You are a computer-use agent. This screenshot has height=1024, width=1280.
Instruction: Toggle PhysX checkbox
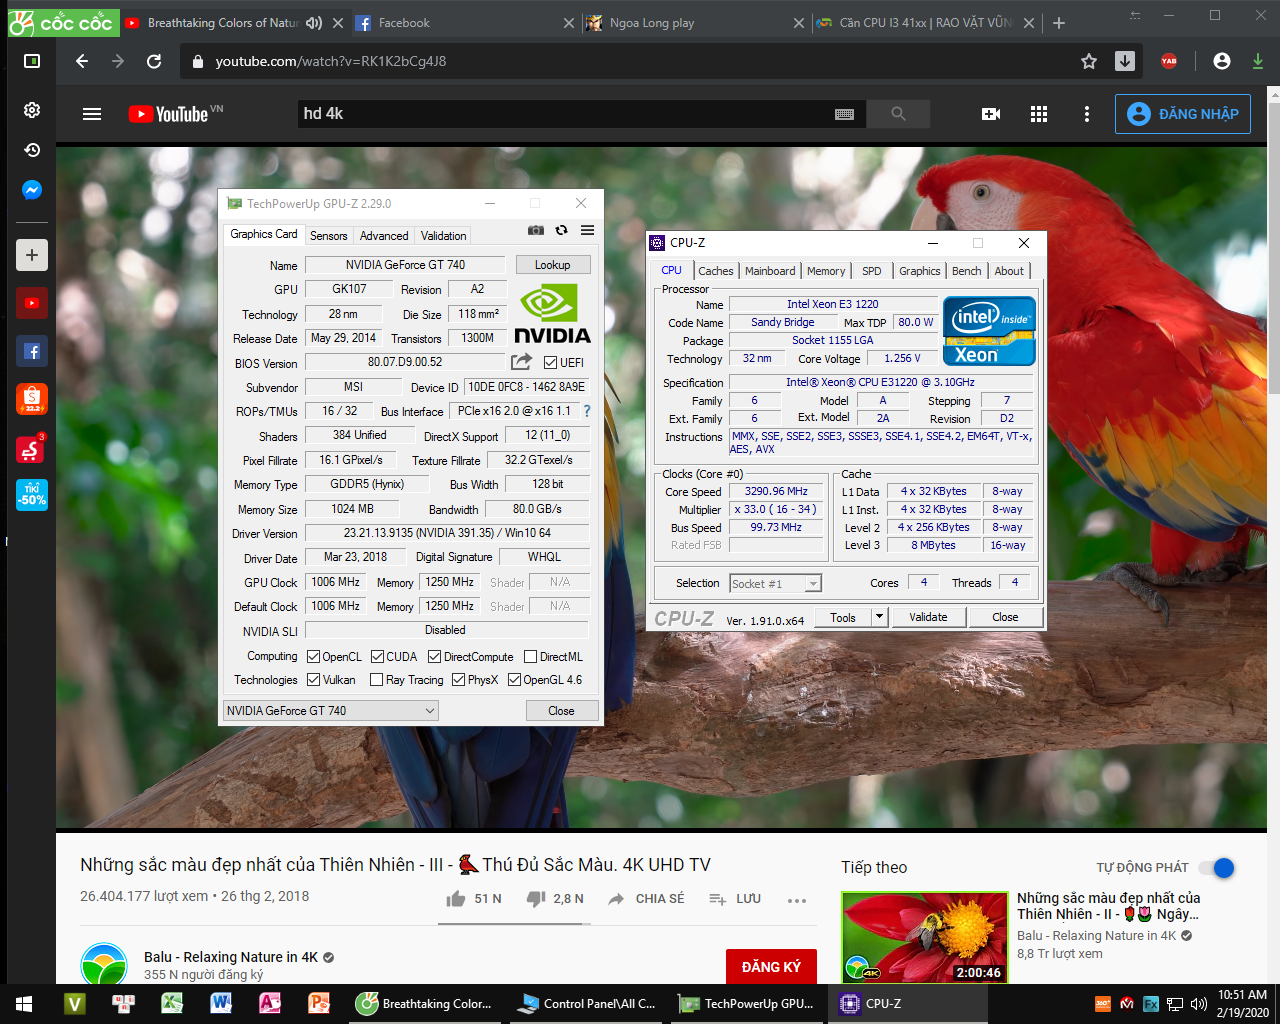click(x=458, y=680)
